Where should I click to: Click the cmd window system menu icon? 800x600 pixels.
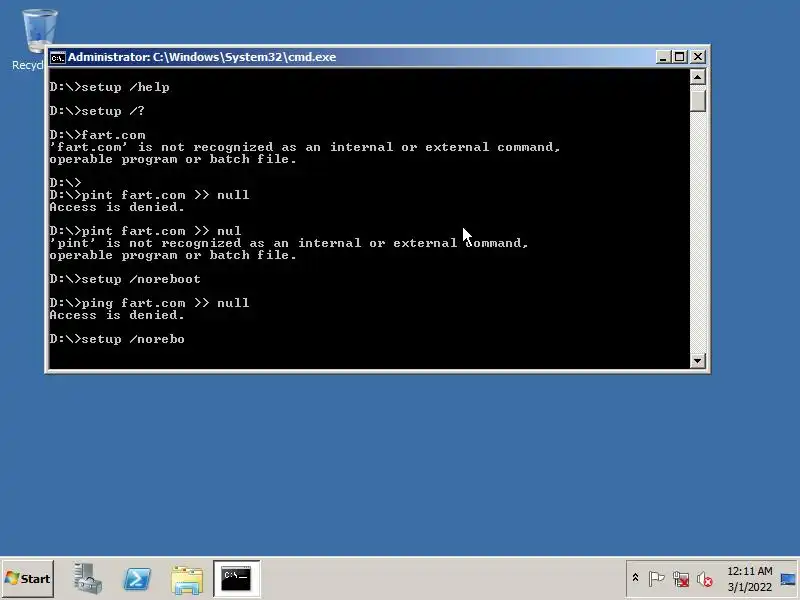[58, 57]
